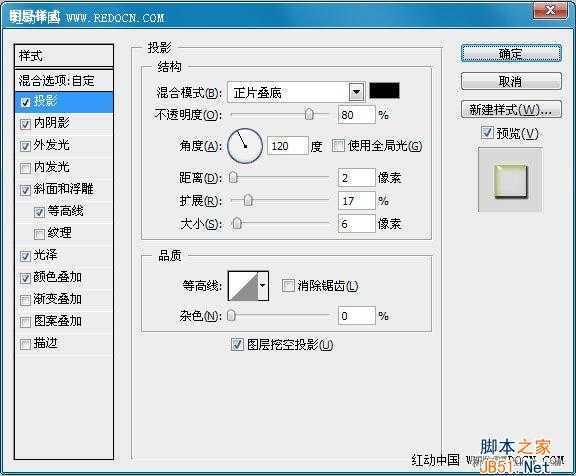Select the 外发光 row label
Screen dimensions: 576x476
[51, 145]
